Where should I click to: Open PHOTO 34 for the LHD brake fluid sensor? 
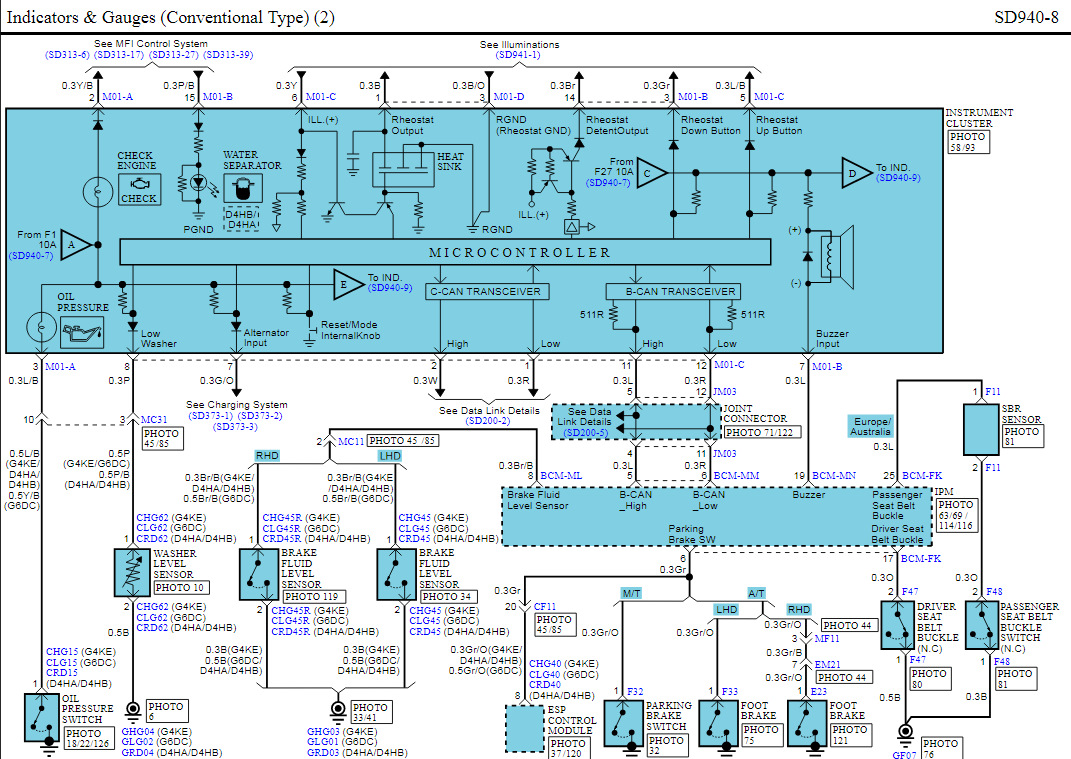448,596
